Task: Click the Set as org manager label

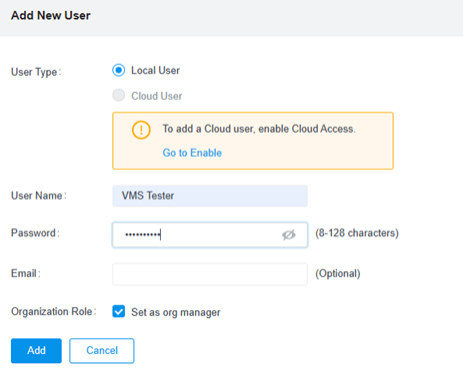Action: click(x=176, y=312)
